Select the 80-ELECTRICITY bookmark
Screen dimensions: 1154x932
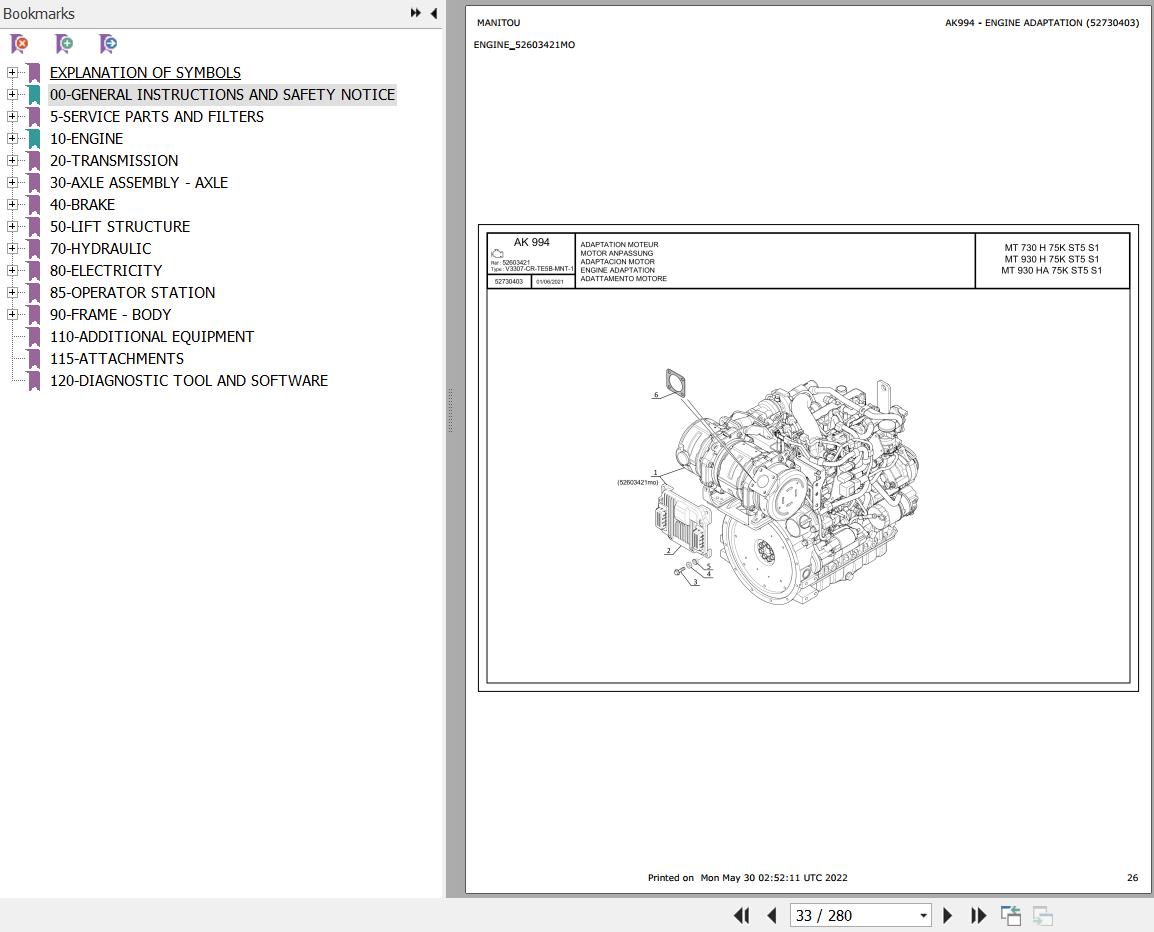106,271
